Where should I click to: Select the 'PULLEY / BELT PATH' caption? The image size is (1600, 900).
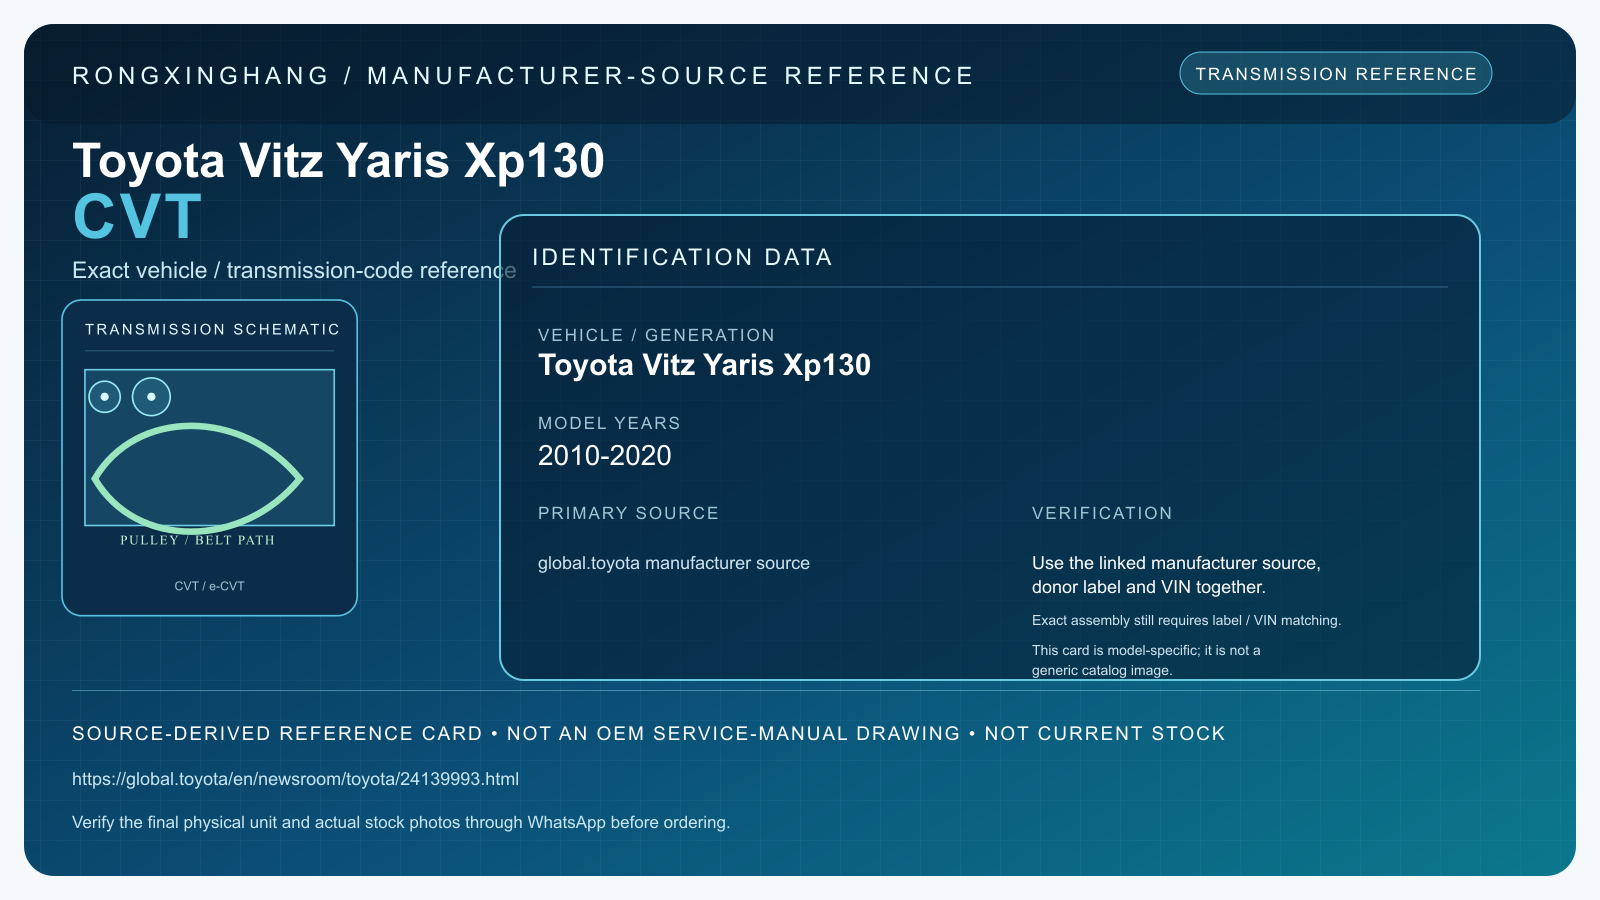tap(197, 540)
